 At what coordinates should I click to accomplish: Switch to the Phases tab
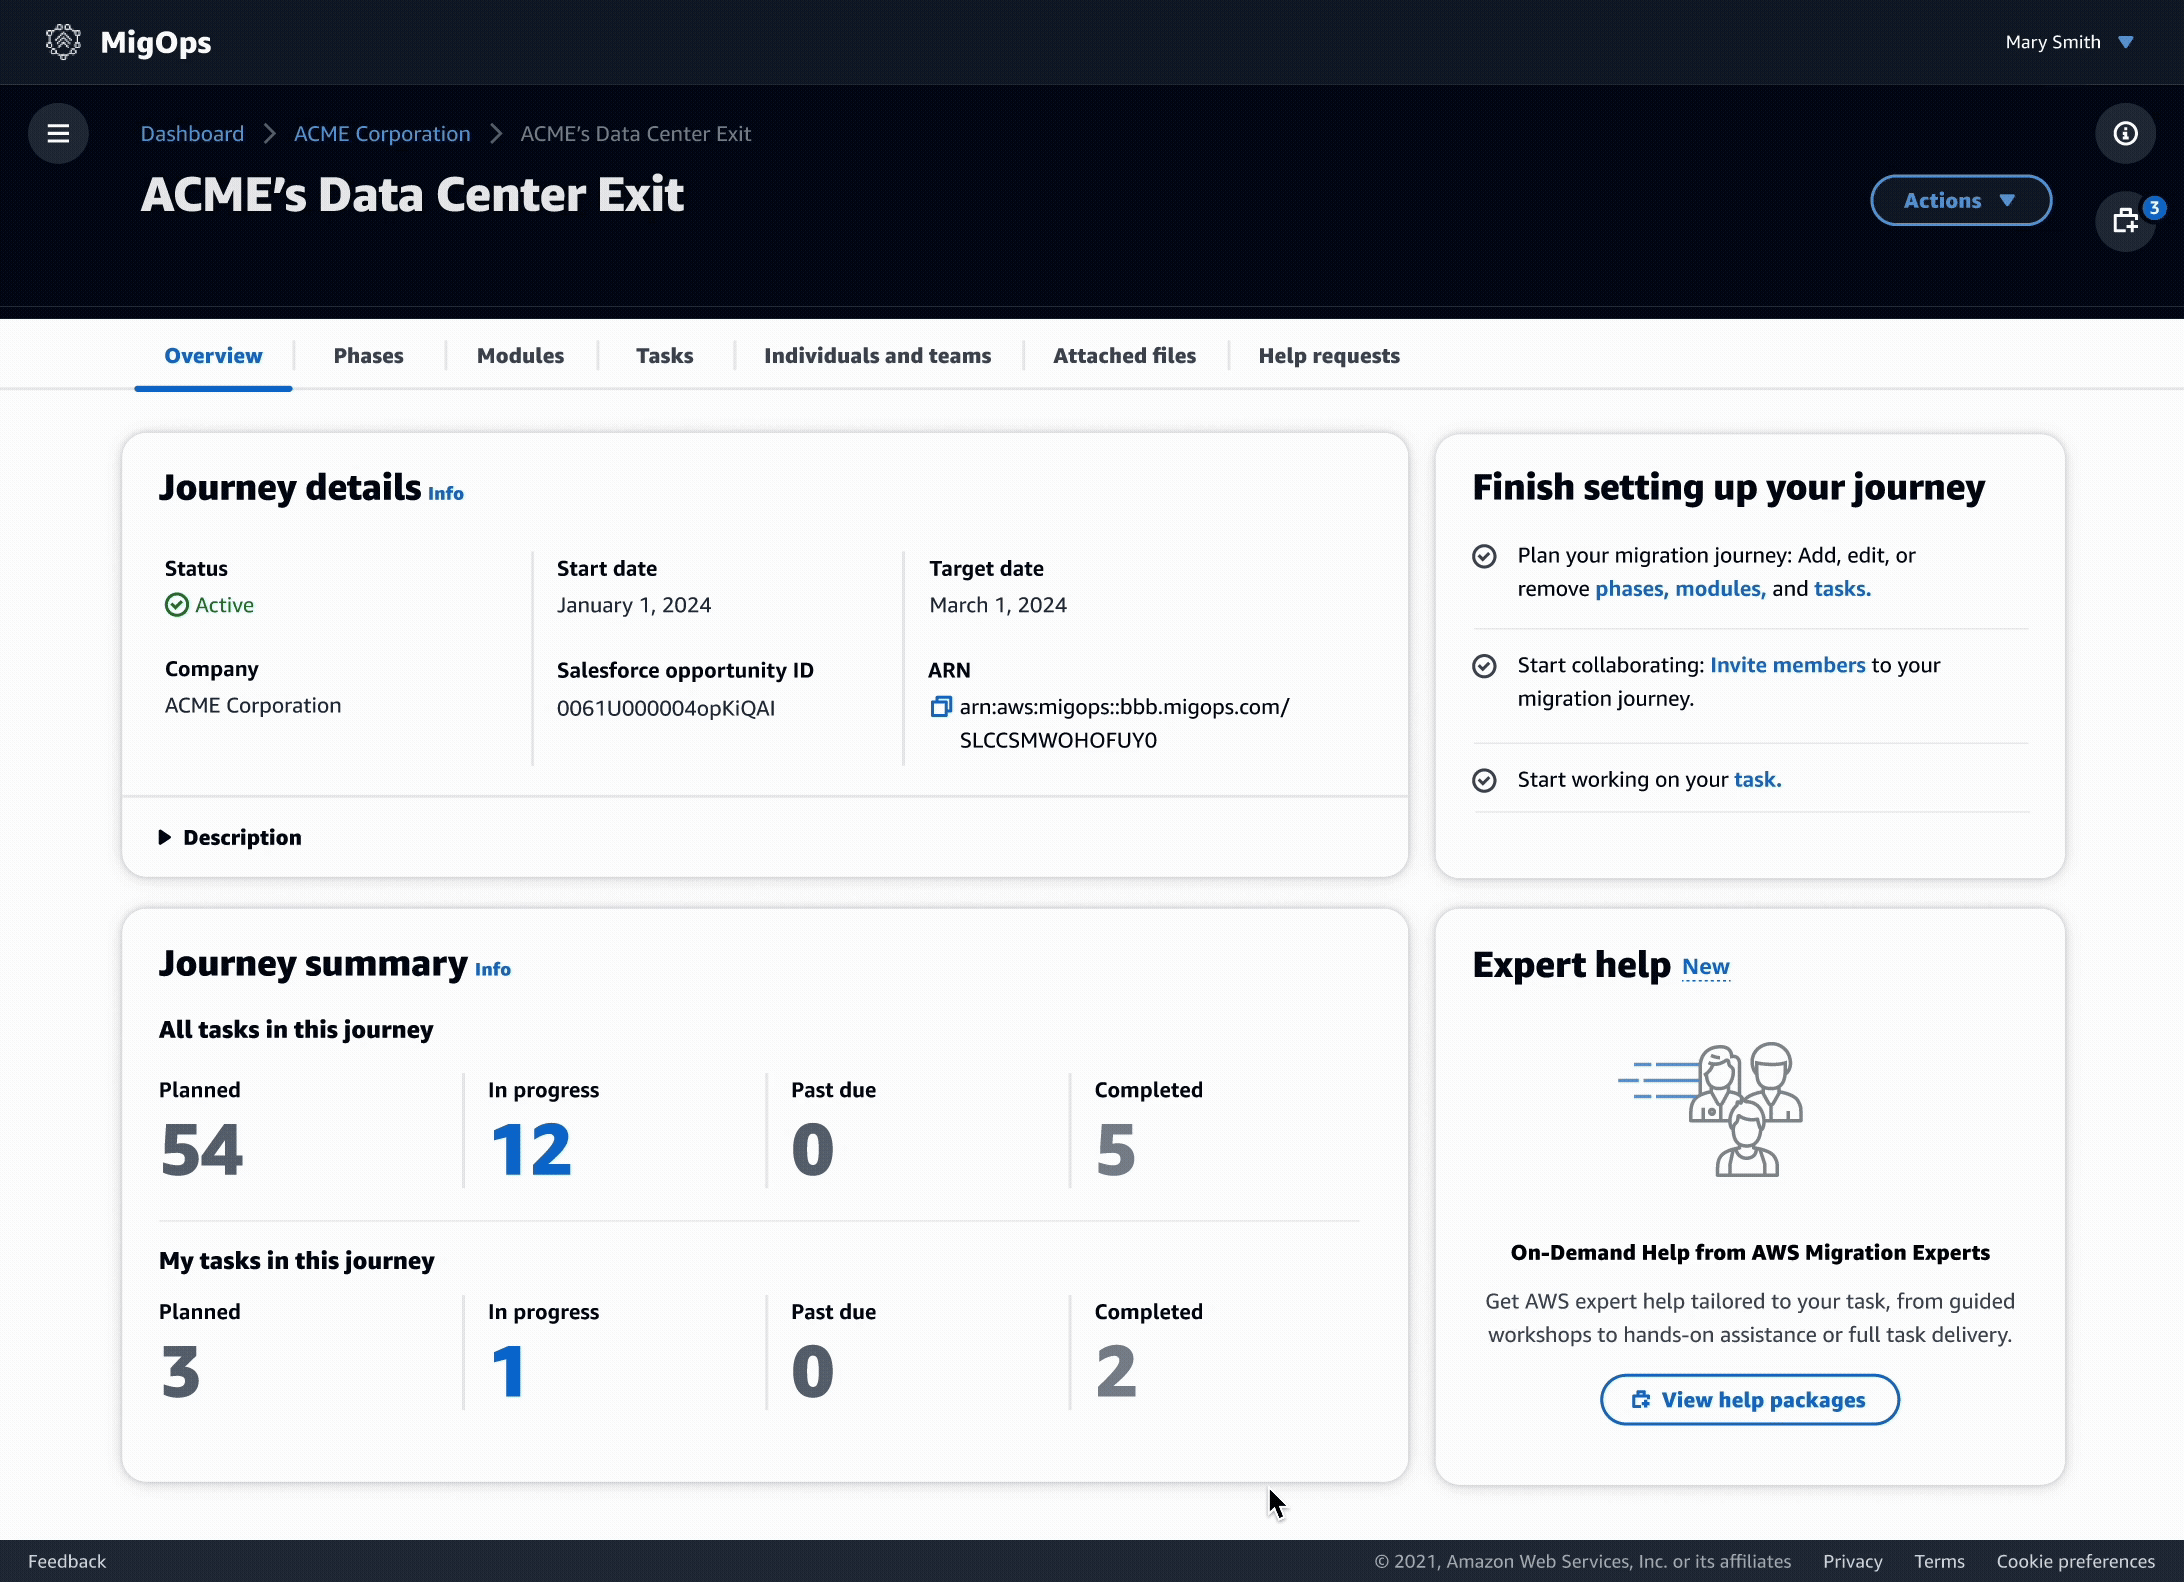pos(368,356)
